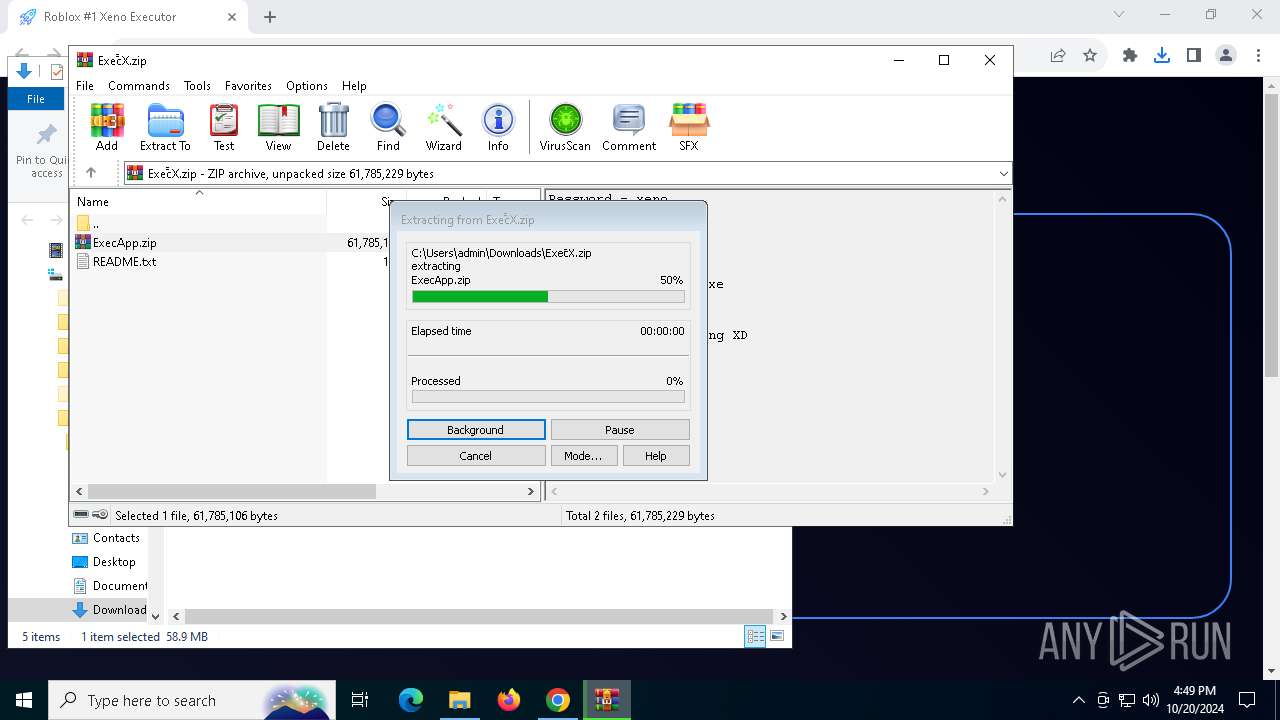Switch Explorer to details view

755,636
